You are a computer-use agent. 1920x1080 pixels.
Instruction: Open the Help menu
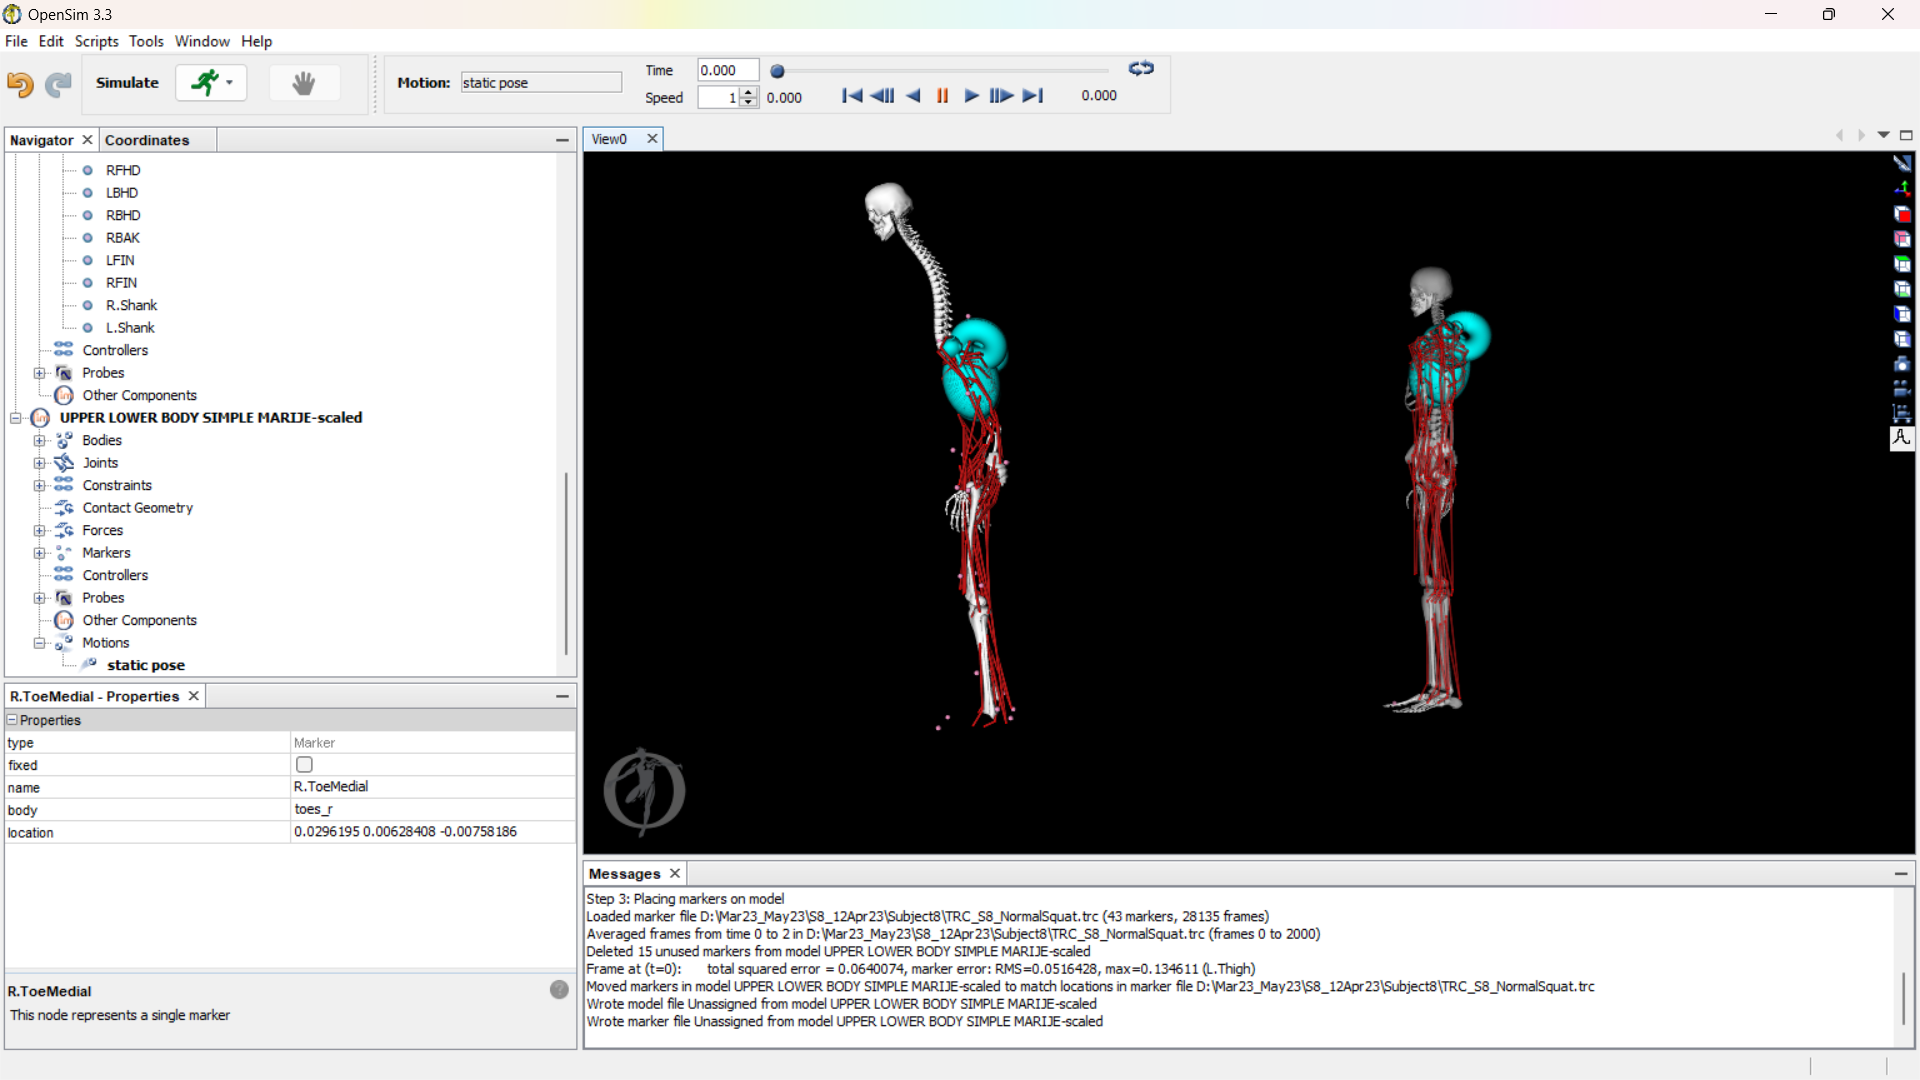(256, 41)
